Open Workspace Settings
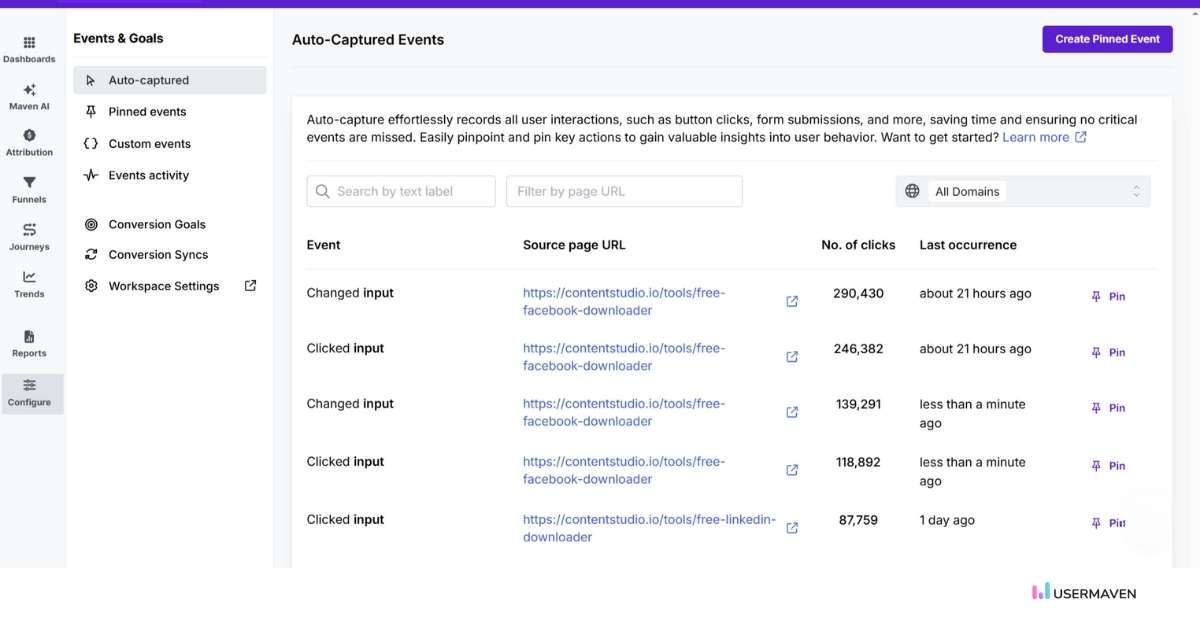 pyautogui.click(x=163, y=286)
